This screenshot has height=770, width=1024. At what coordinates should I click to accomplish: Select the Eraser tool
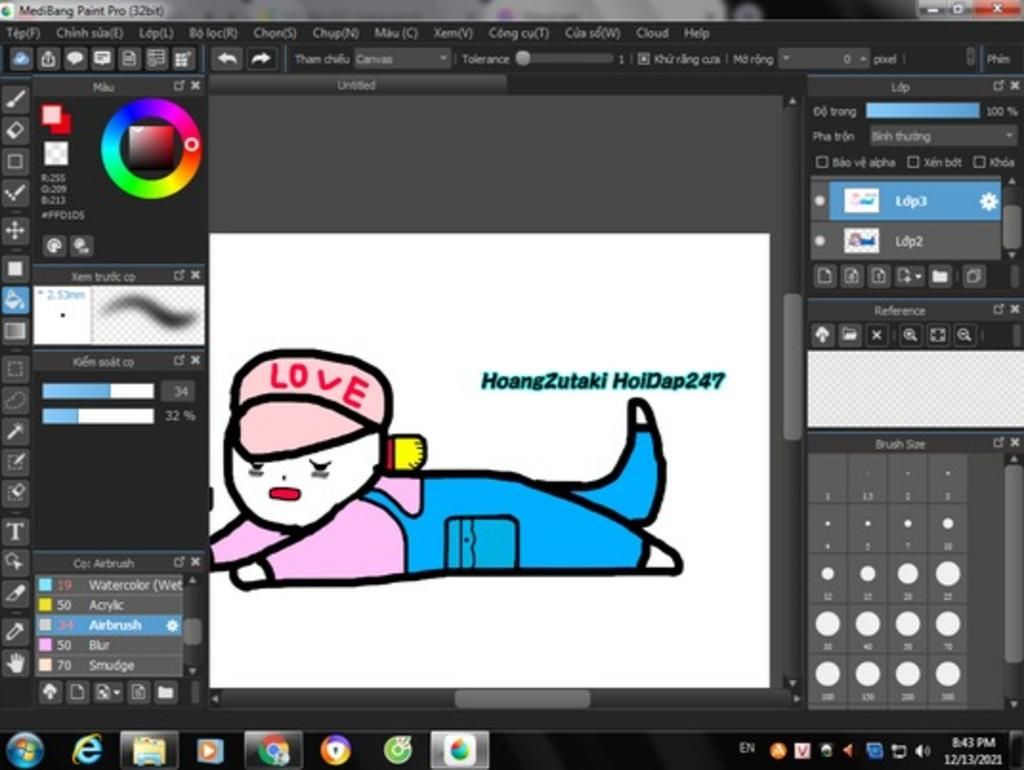(16, 130)
